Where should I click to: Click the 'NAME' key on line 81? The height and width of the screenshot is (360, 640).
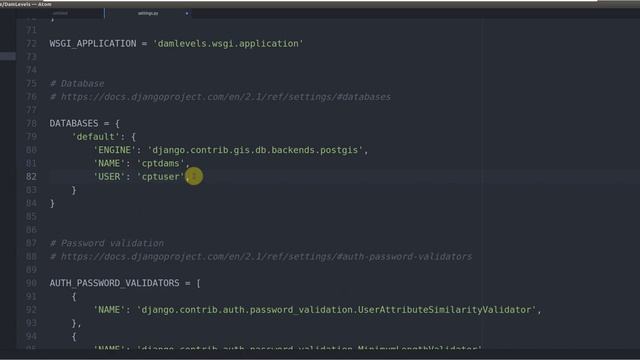pyautogui.click(x=109, y=163)
